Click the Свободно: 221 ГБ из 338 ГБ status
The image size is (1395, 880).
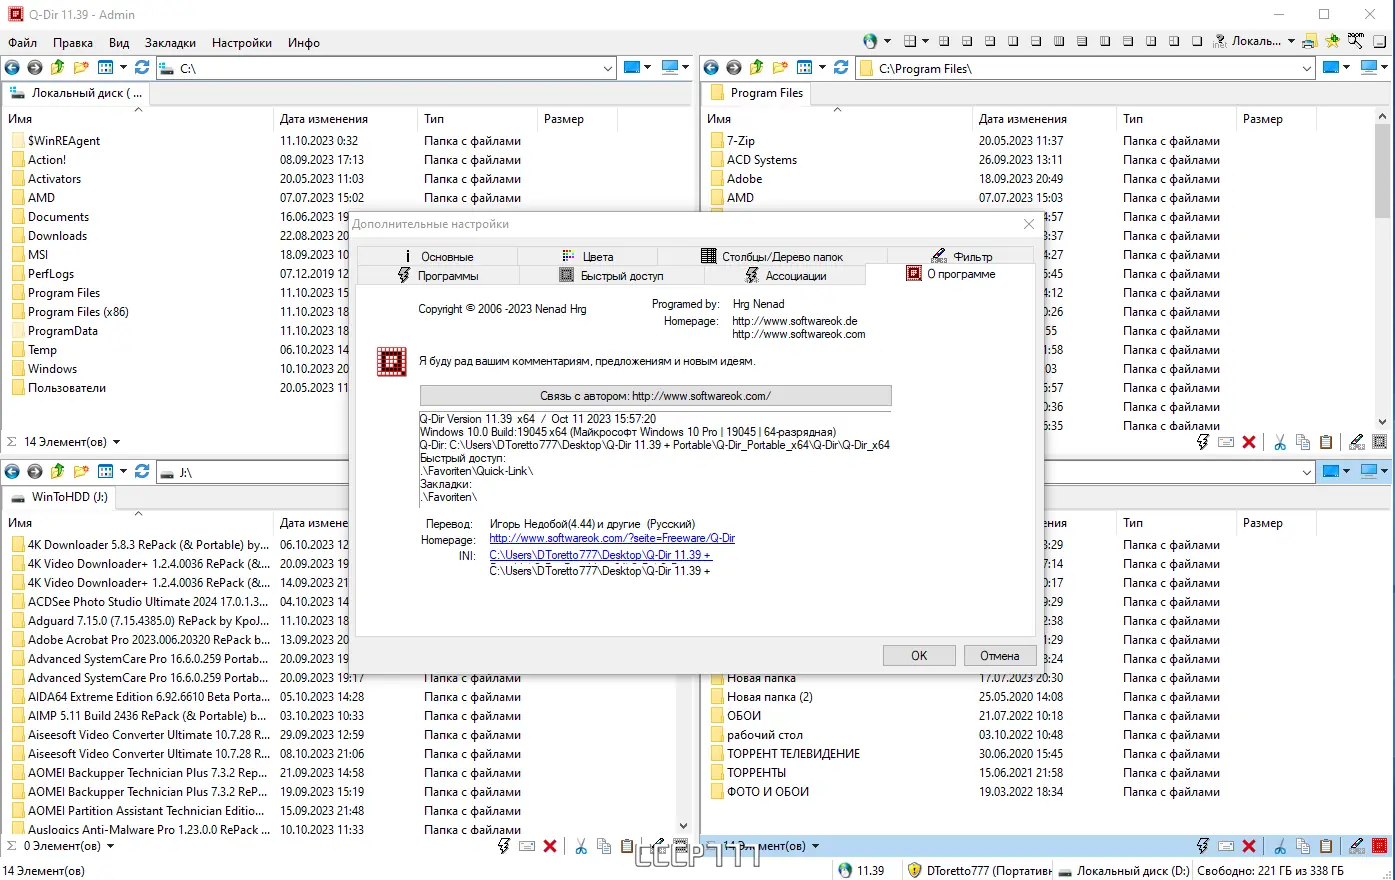1270,871
